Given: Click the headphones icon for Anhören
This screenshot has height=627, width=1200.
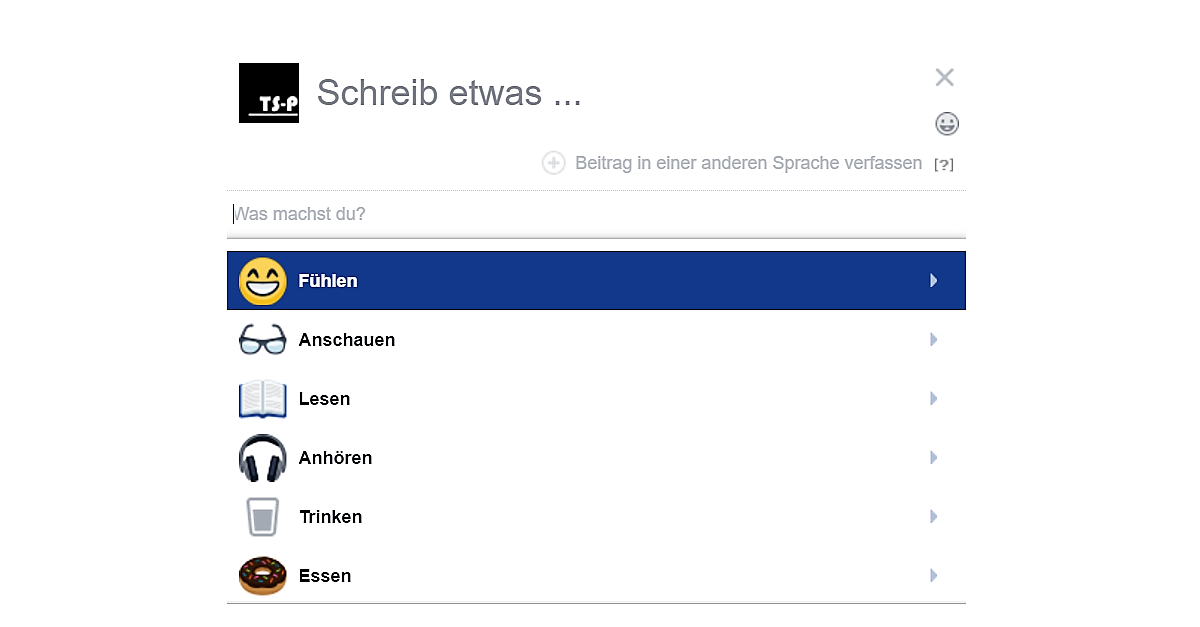Looking at the screenshot, I should [x=262, y=458].
